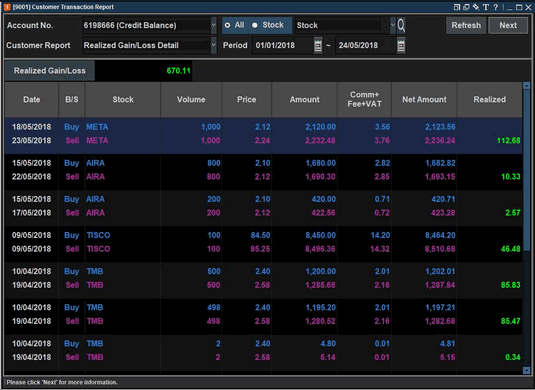Click the T font settings icon
The image size is (535, 390).
point(486,7)
